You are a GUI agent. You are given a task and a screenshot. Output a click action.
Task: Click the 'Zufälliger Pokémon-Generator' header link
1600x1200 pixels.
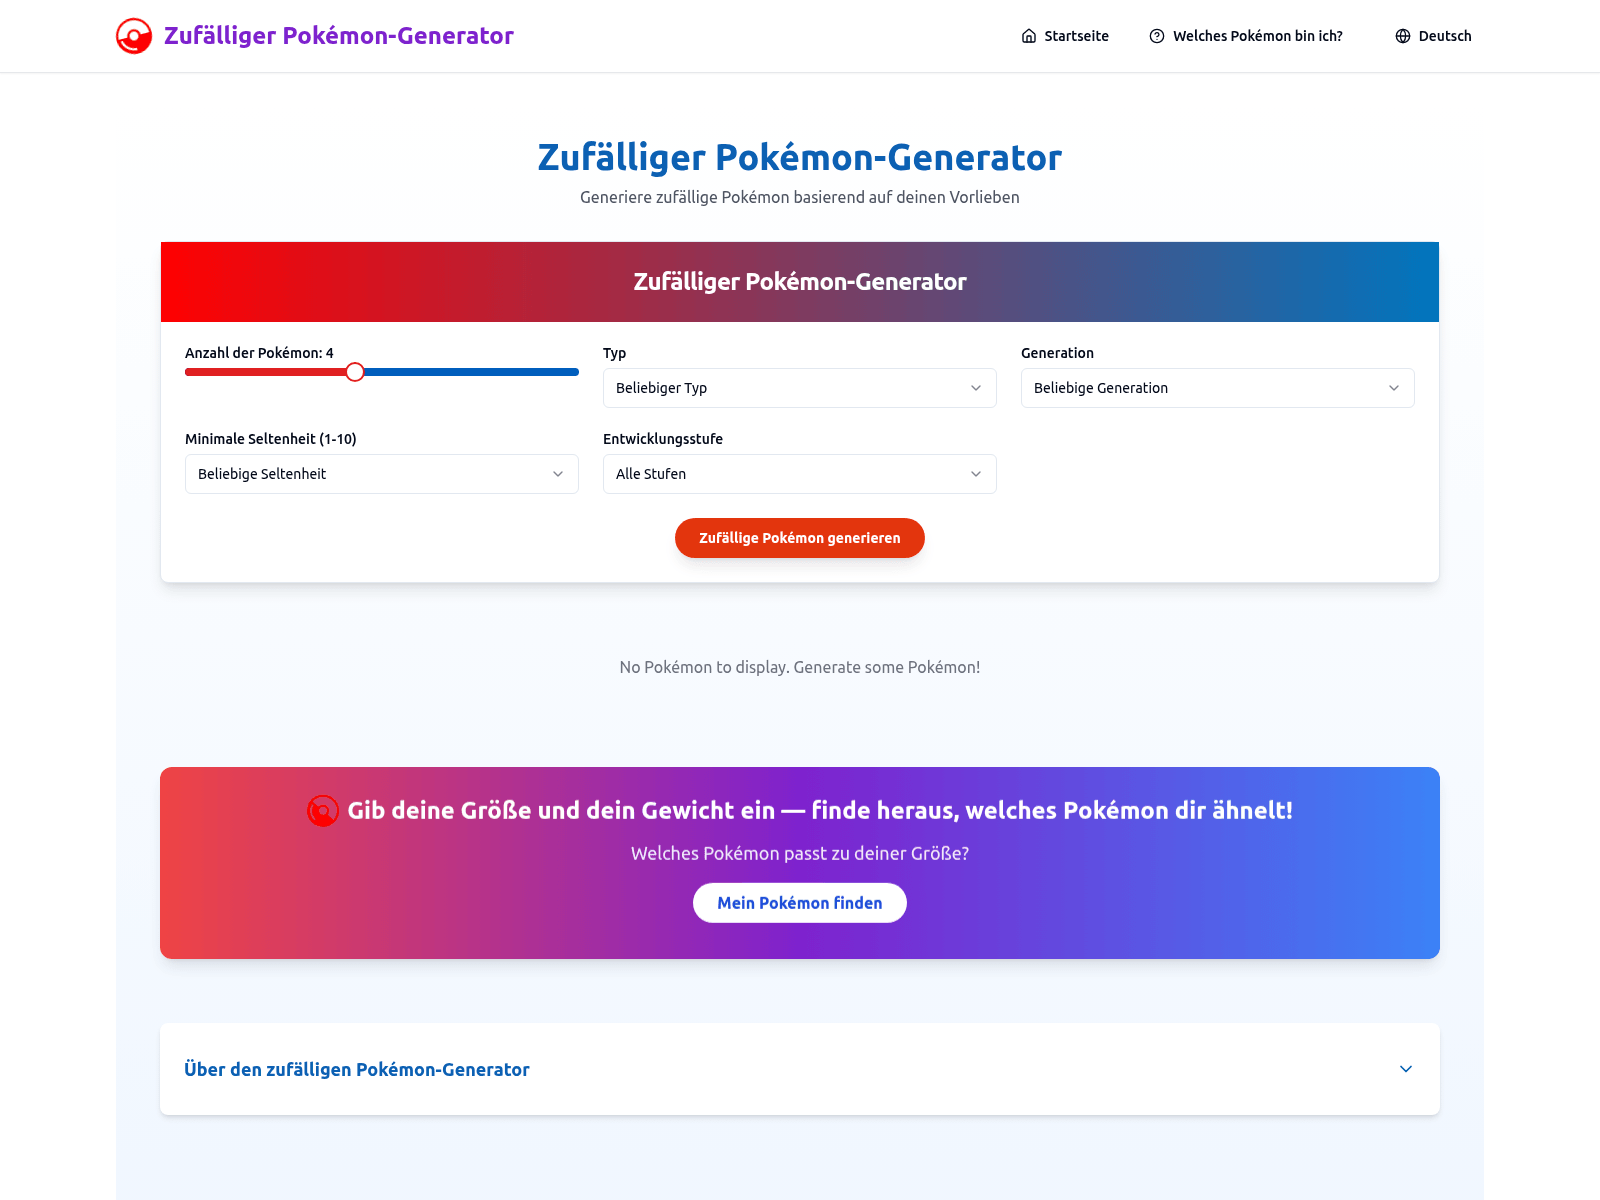tap(338, 35)
